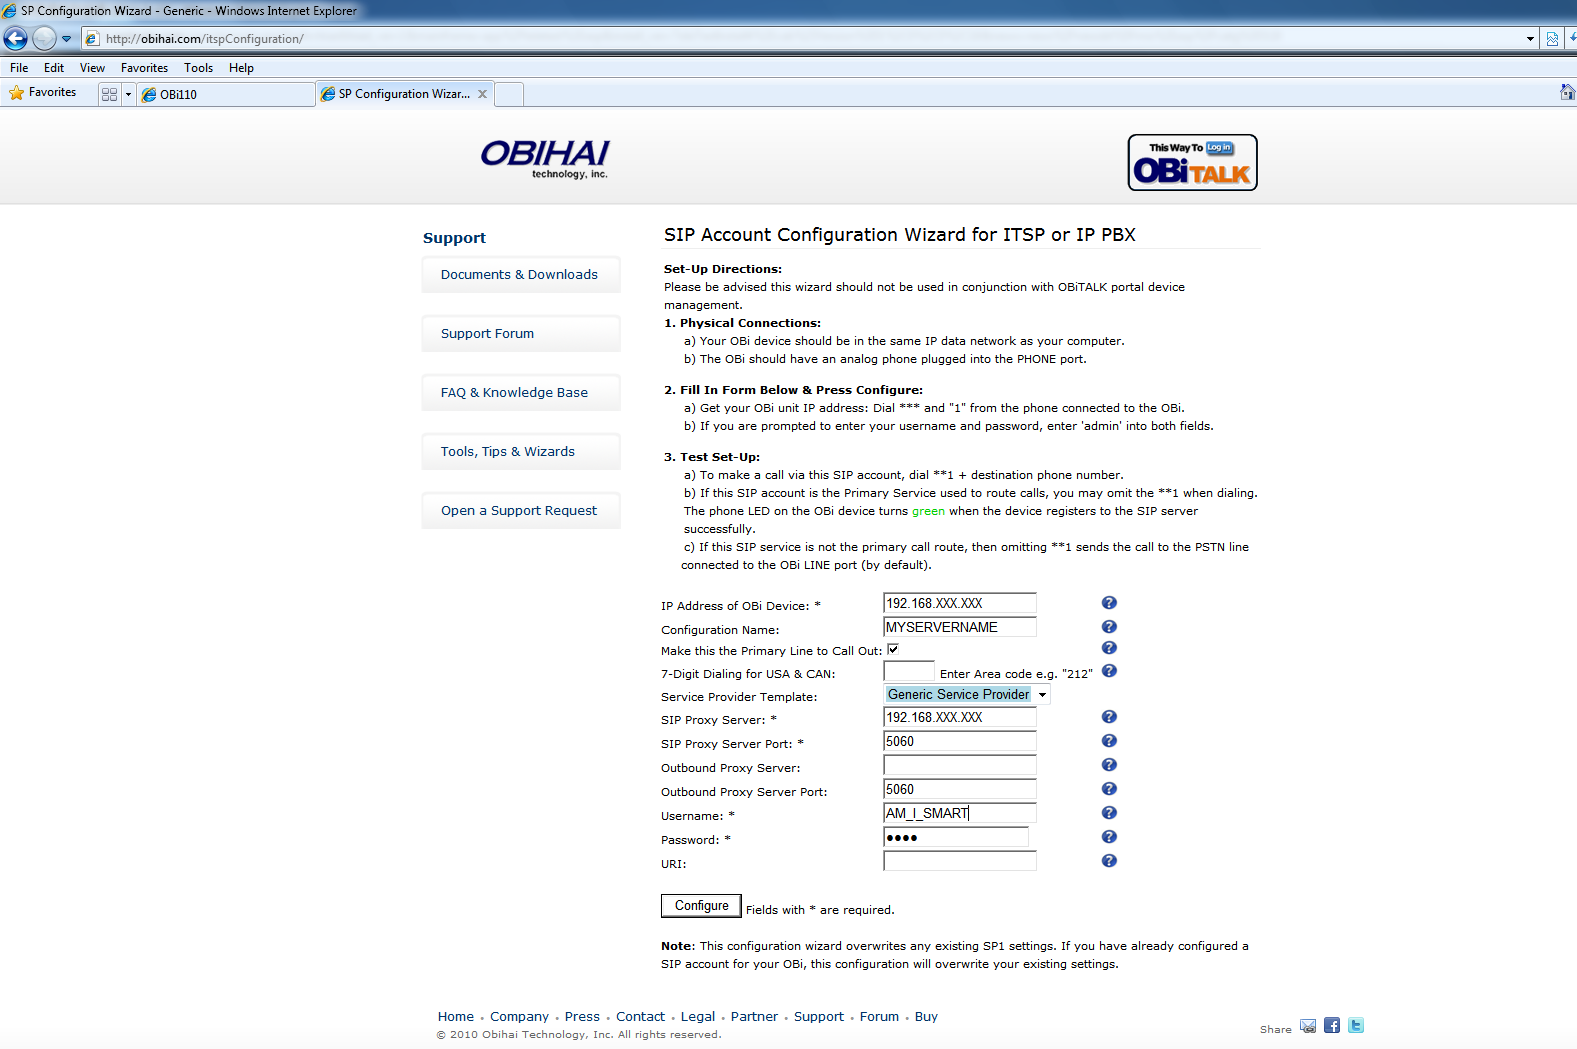Viewport: 1577px width, 1049px height.
Task: Open the File menu
Action: click(19, 68)
